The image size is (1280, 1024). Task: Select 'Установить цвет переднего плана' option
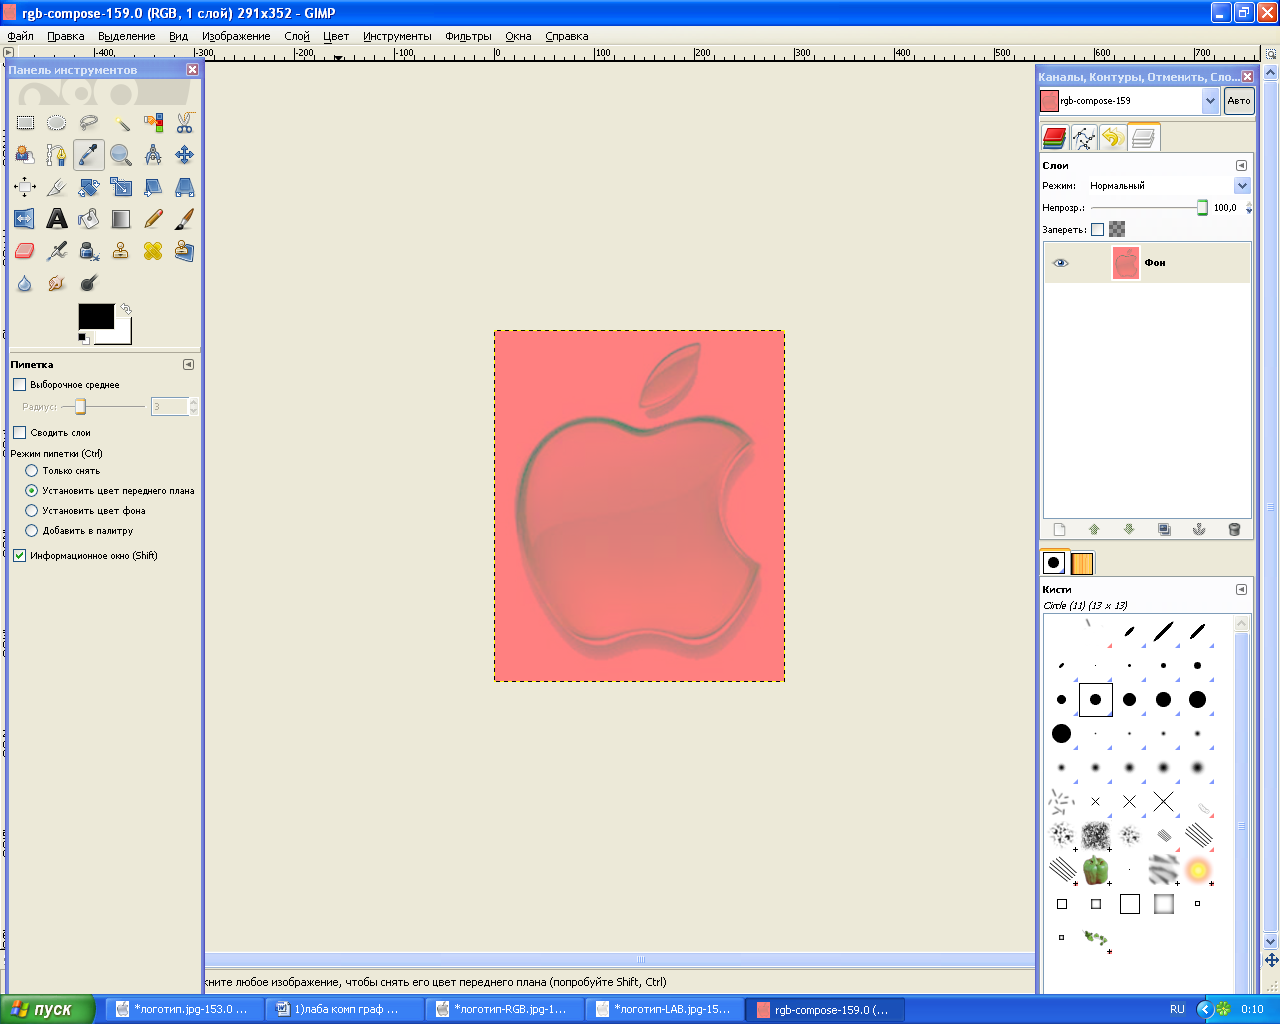[x=31, y=490]
